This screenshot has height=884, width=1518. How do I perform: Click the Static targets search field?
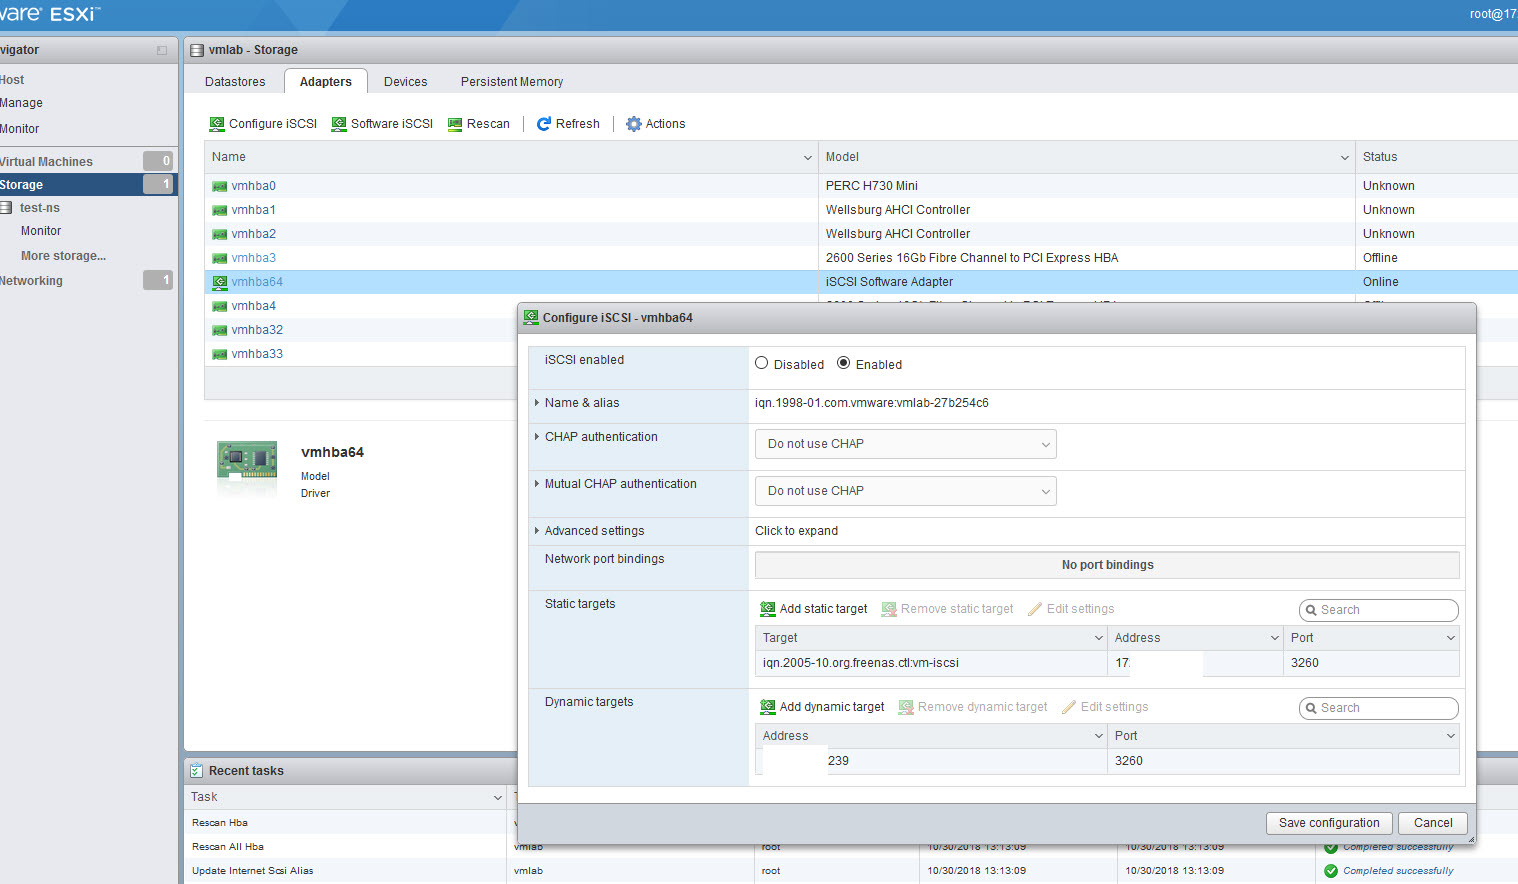point(1384,610)
